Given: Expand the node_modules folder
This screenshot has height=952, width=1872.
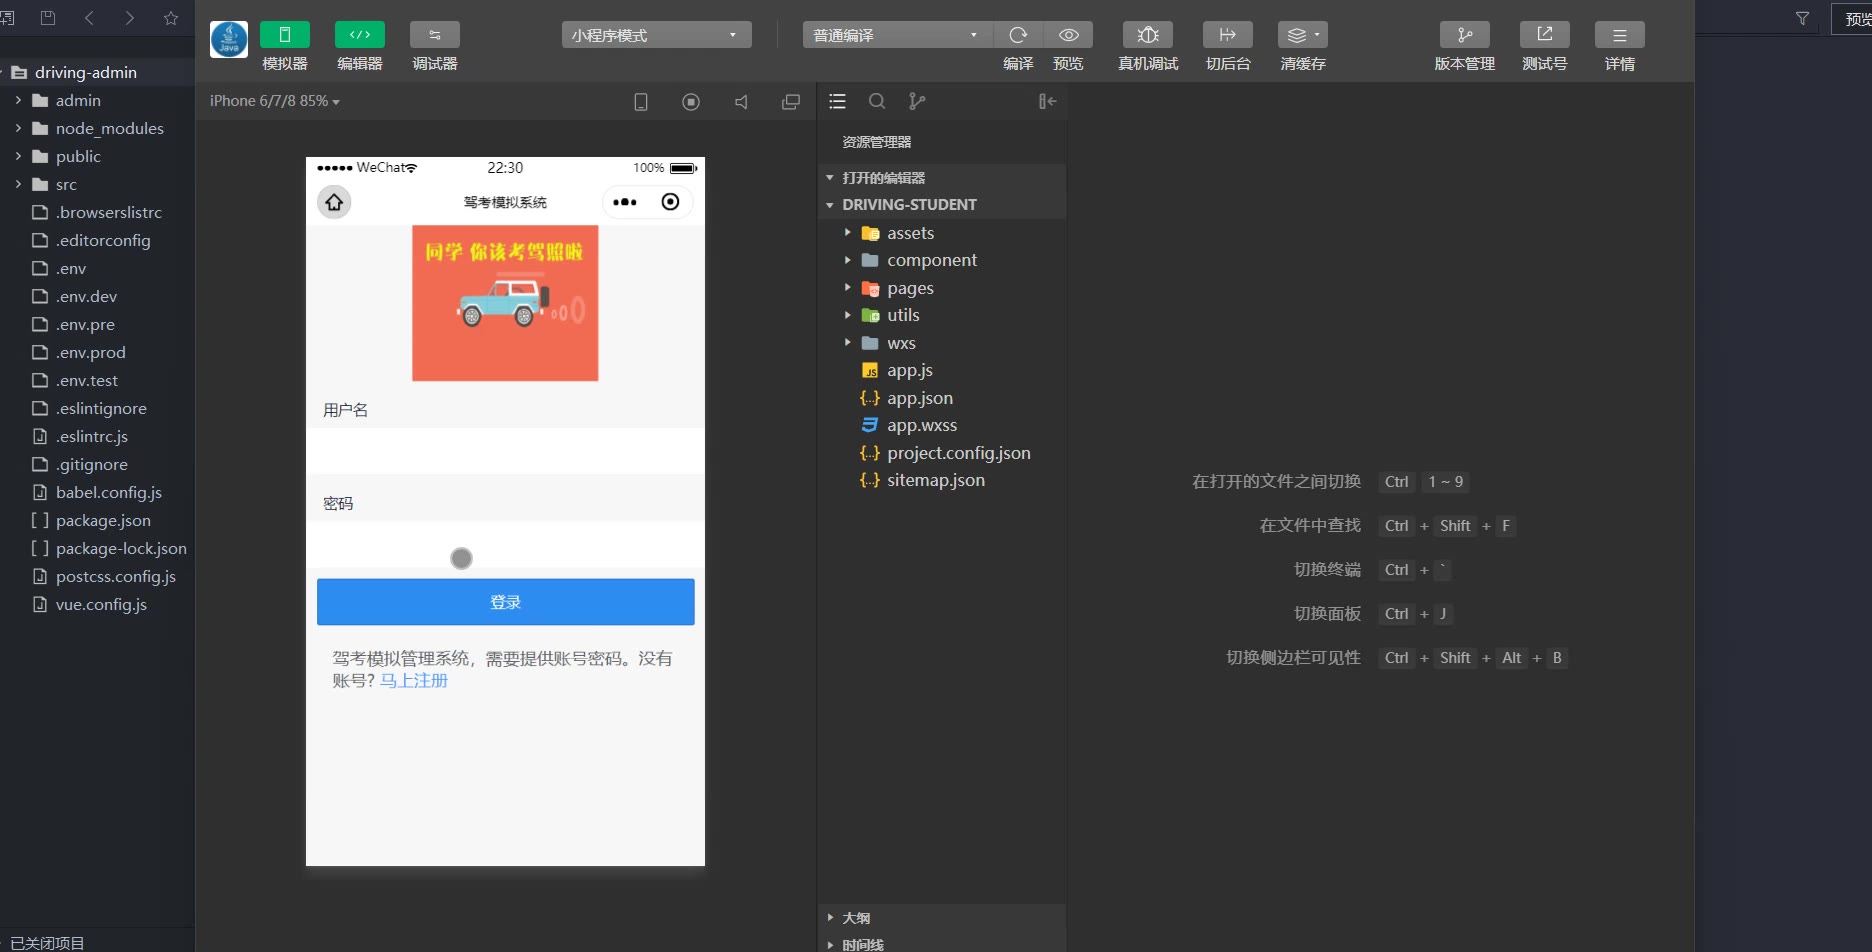Looking at the screenshot, I should pyautogui.click(x=97, y=128).
